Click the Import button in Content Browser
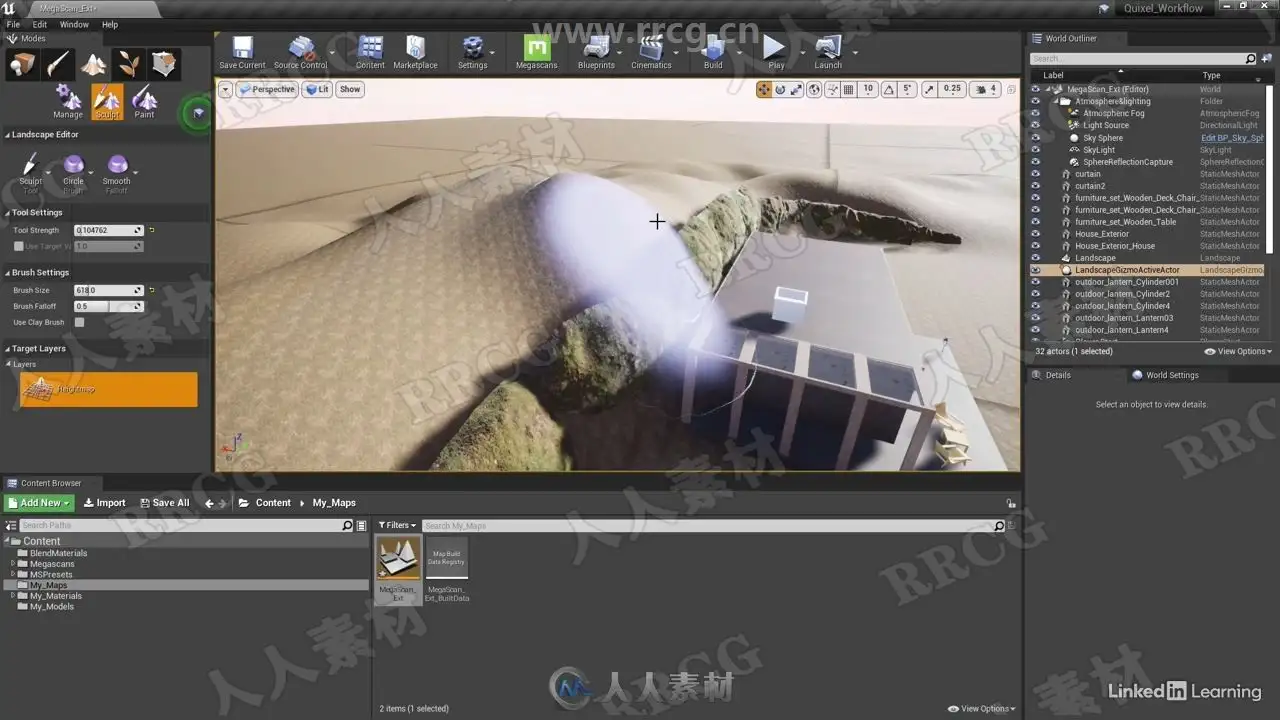 point(104,503)
